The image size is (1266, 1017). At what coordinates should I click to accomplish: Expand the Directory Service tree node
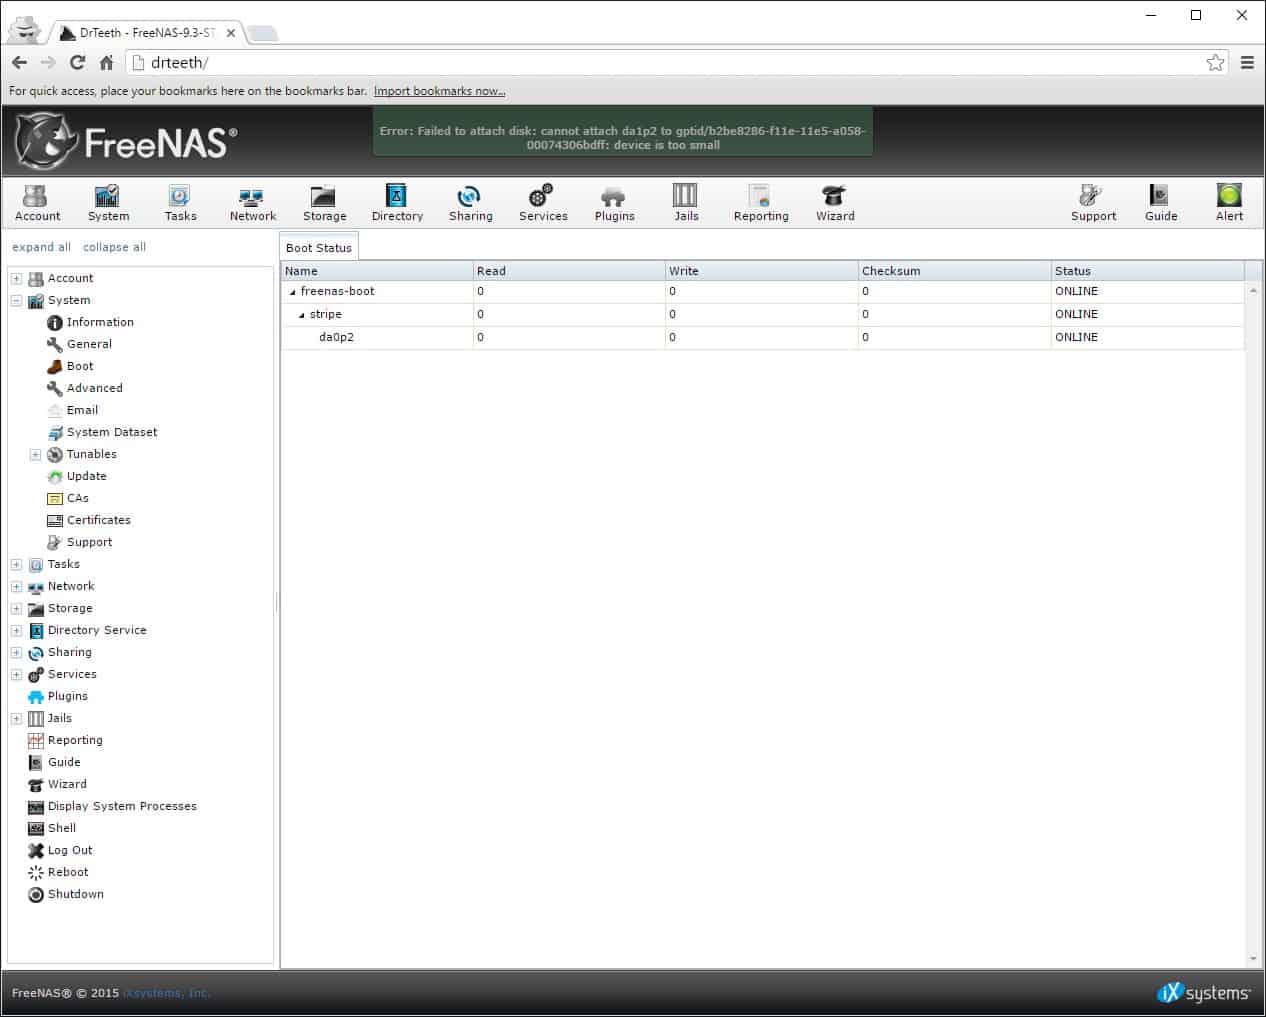coord(16,630)
